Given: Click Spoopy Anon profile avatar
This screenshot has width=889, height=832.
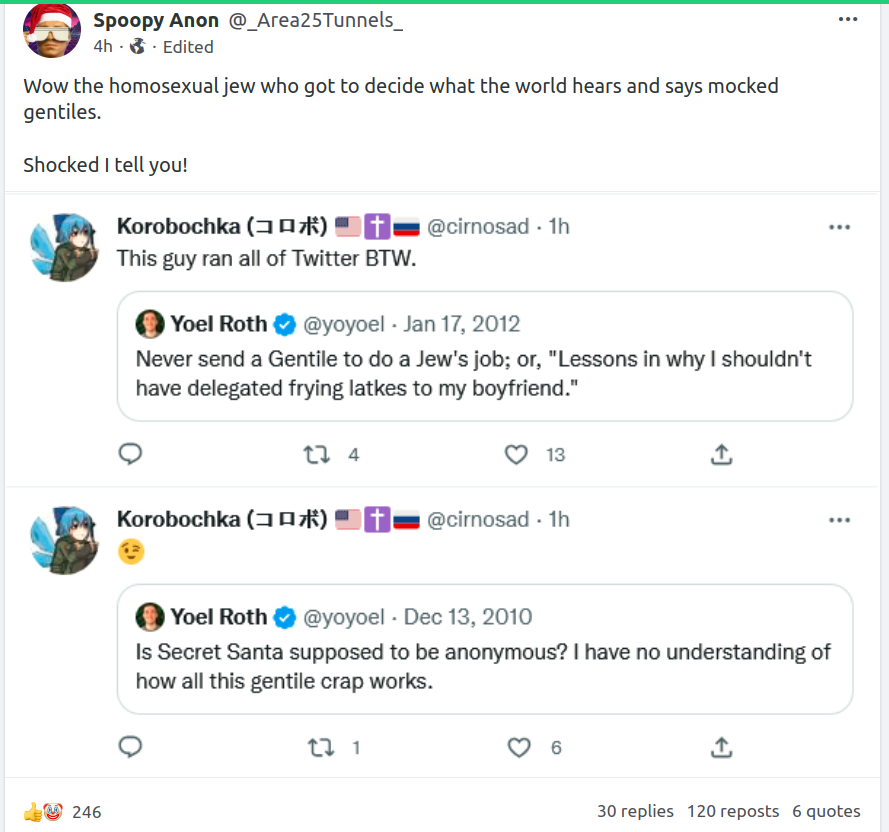Looking at the screenshot, I should tap(51, 30).
